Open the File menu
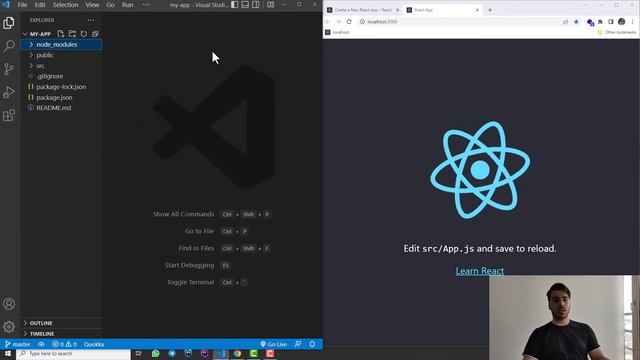640x360 pixels. (x=22, y=5)
